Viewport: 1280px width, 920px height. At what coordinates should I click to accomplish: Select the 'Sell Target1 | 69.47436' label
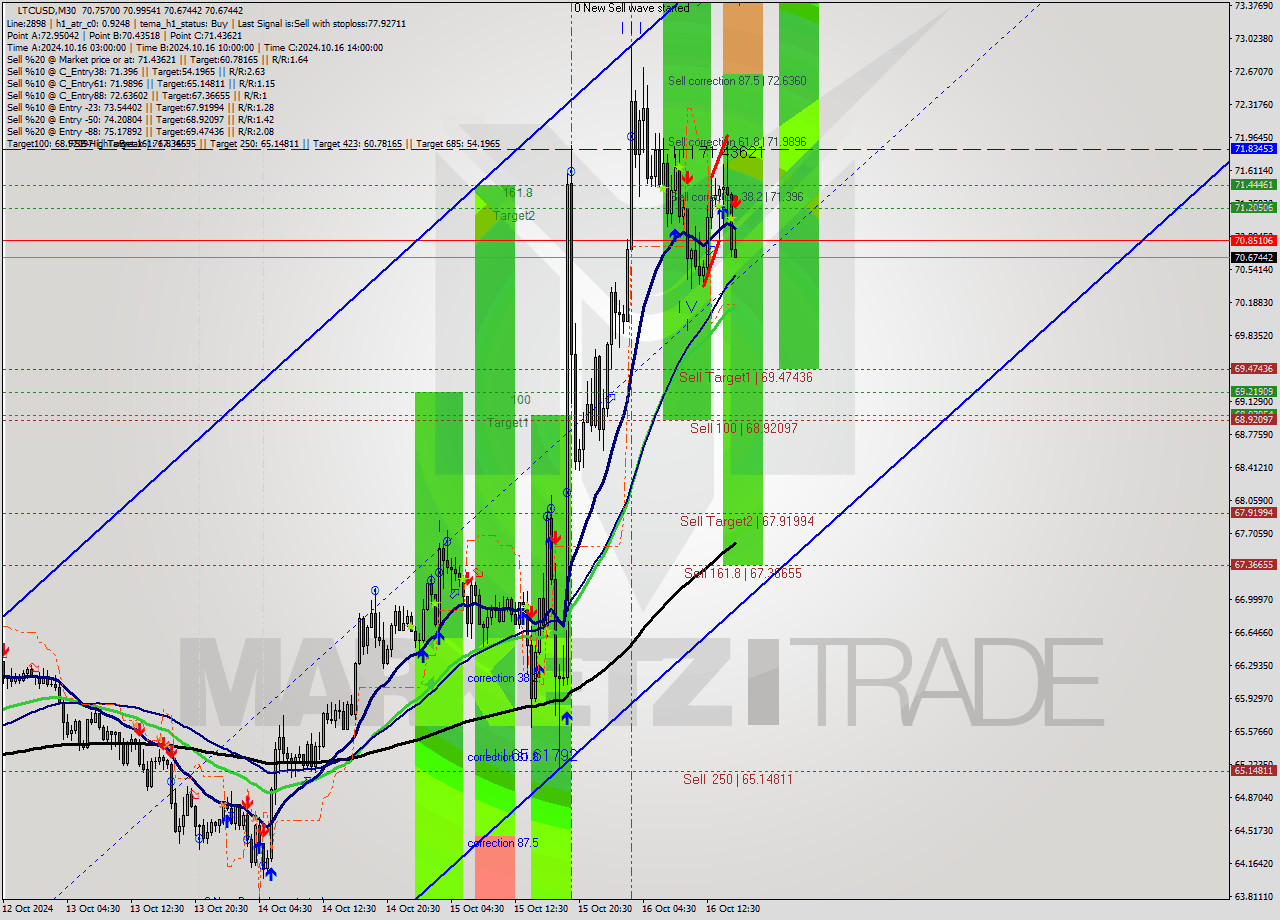tap(746, 377)
